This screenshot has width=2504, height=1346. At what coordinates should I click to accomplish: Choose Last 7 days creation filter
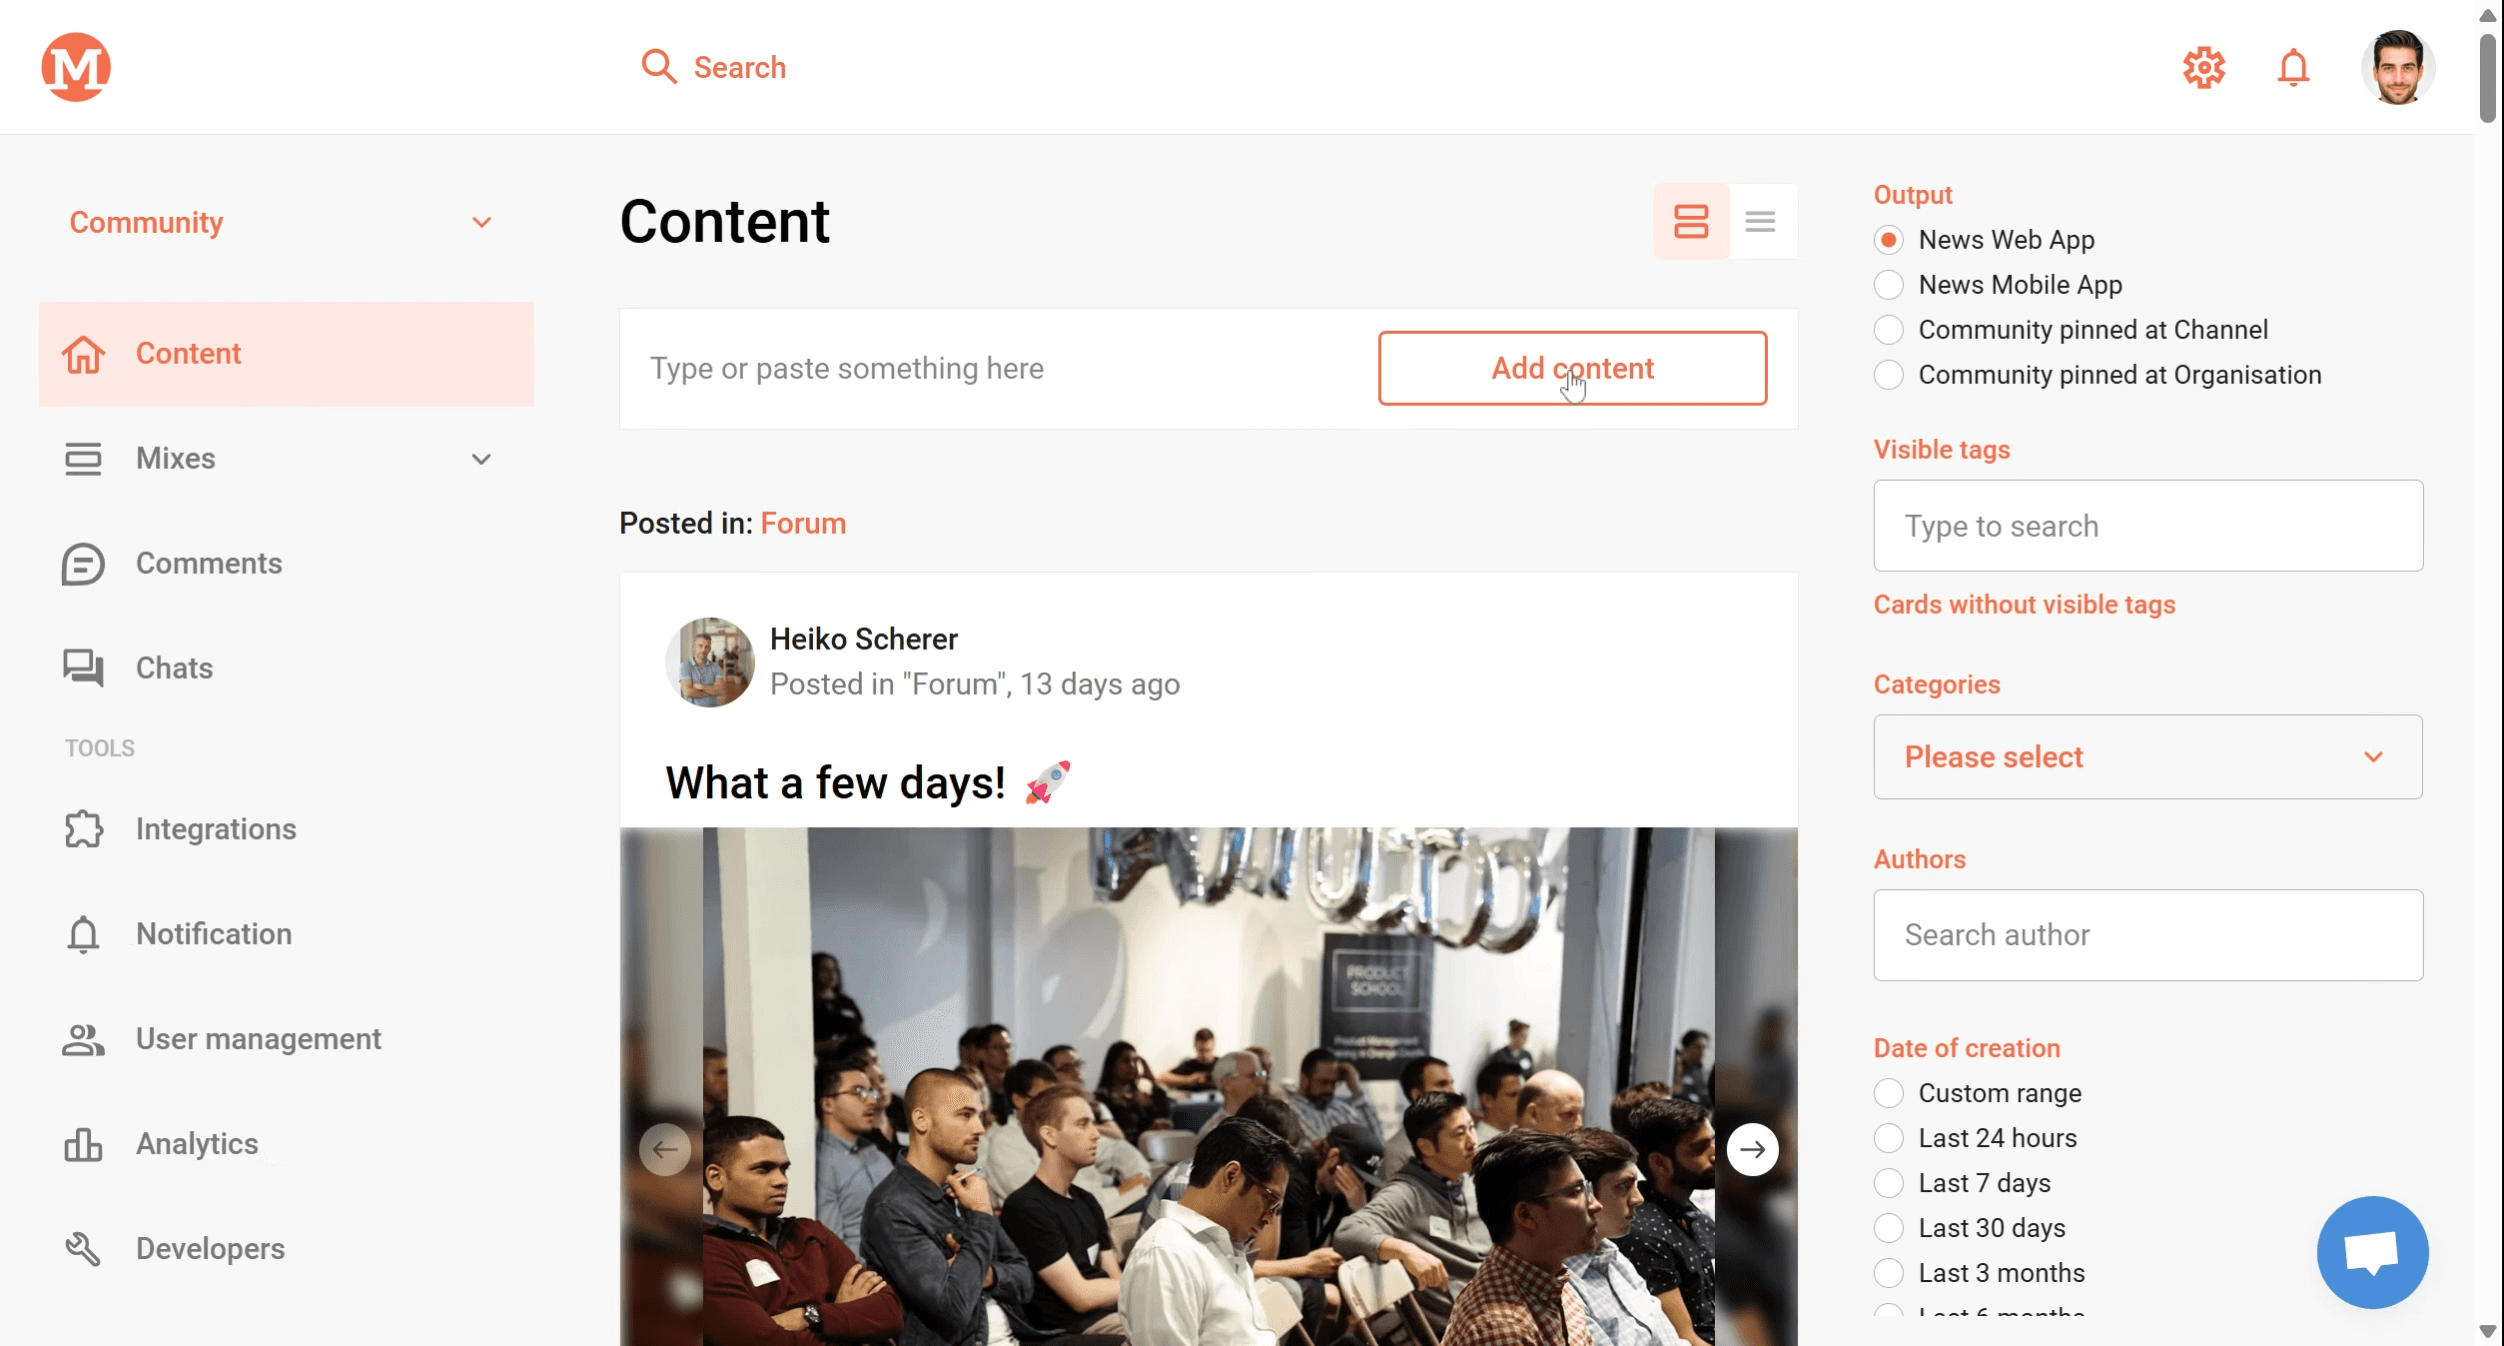click(1962, 1183)
